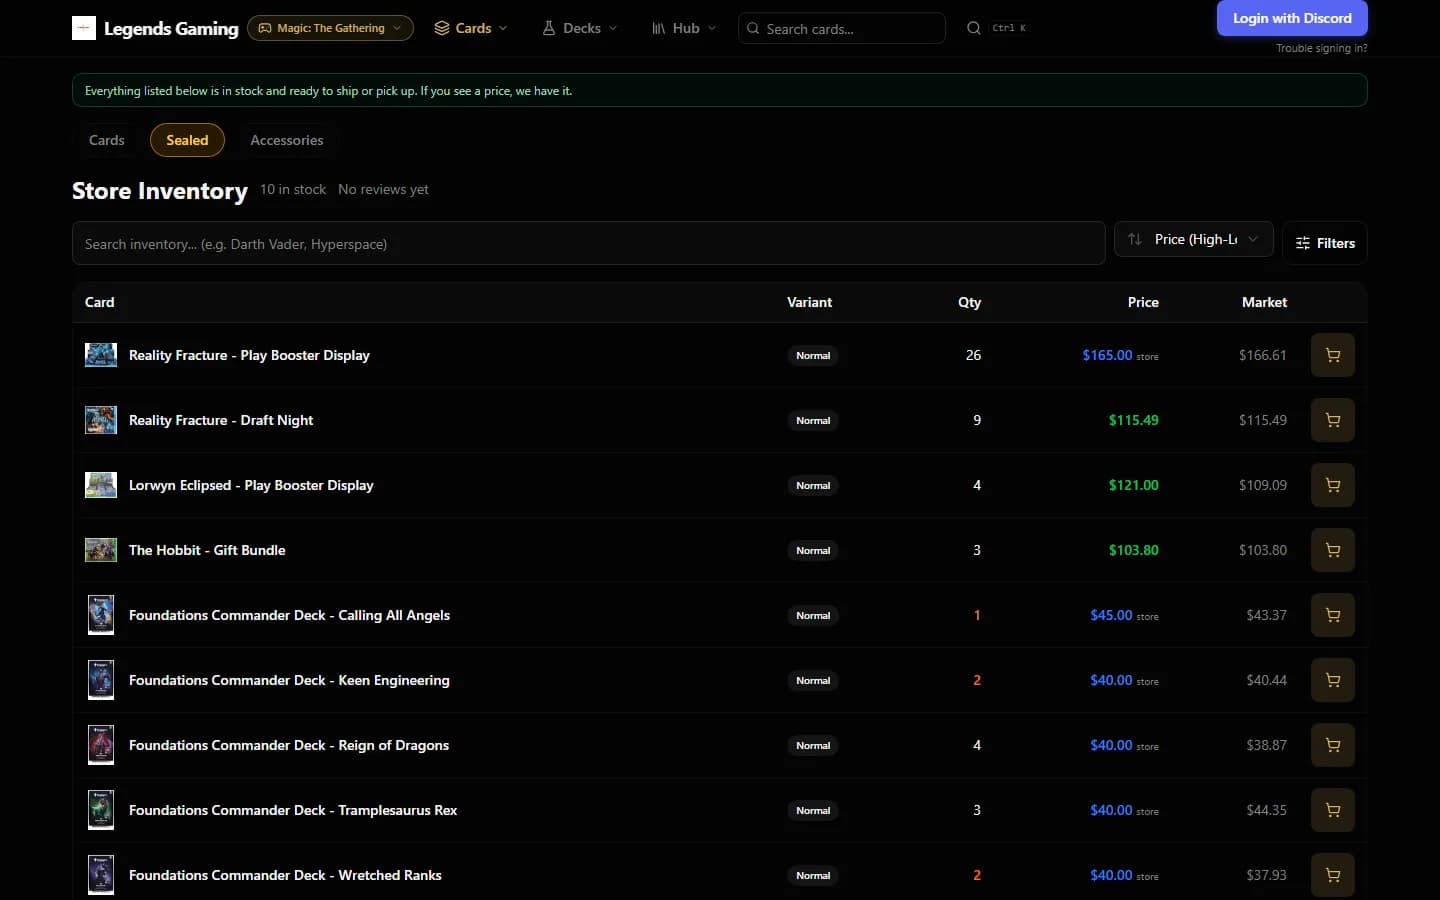Image resolution: width=1440 pixels, height=900 pixels.
Task: Open Foundations Commander Deck - Wretched Ranks
Action: point(285,875)
